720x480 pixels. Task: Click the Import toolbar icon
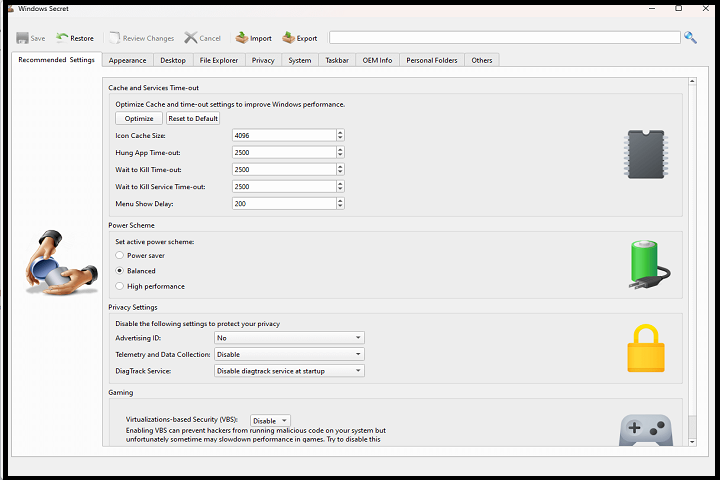[x=242, y=38]
